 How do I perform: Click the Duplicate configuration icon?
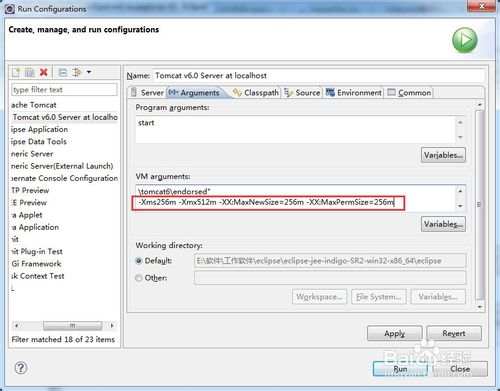30,72
